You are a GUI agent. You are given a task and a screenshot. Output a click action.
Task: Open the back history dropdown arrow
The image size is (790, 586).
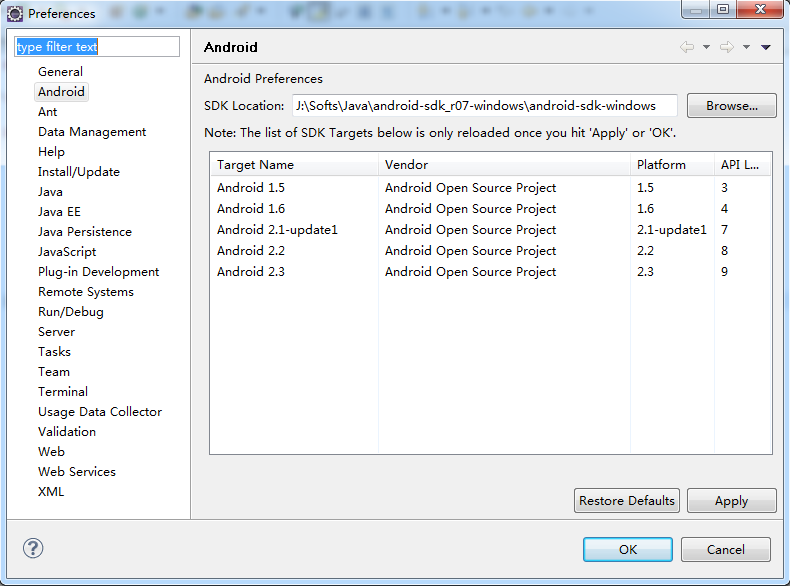706,47
